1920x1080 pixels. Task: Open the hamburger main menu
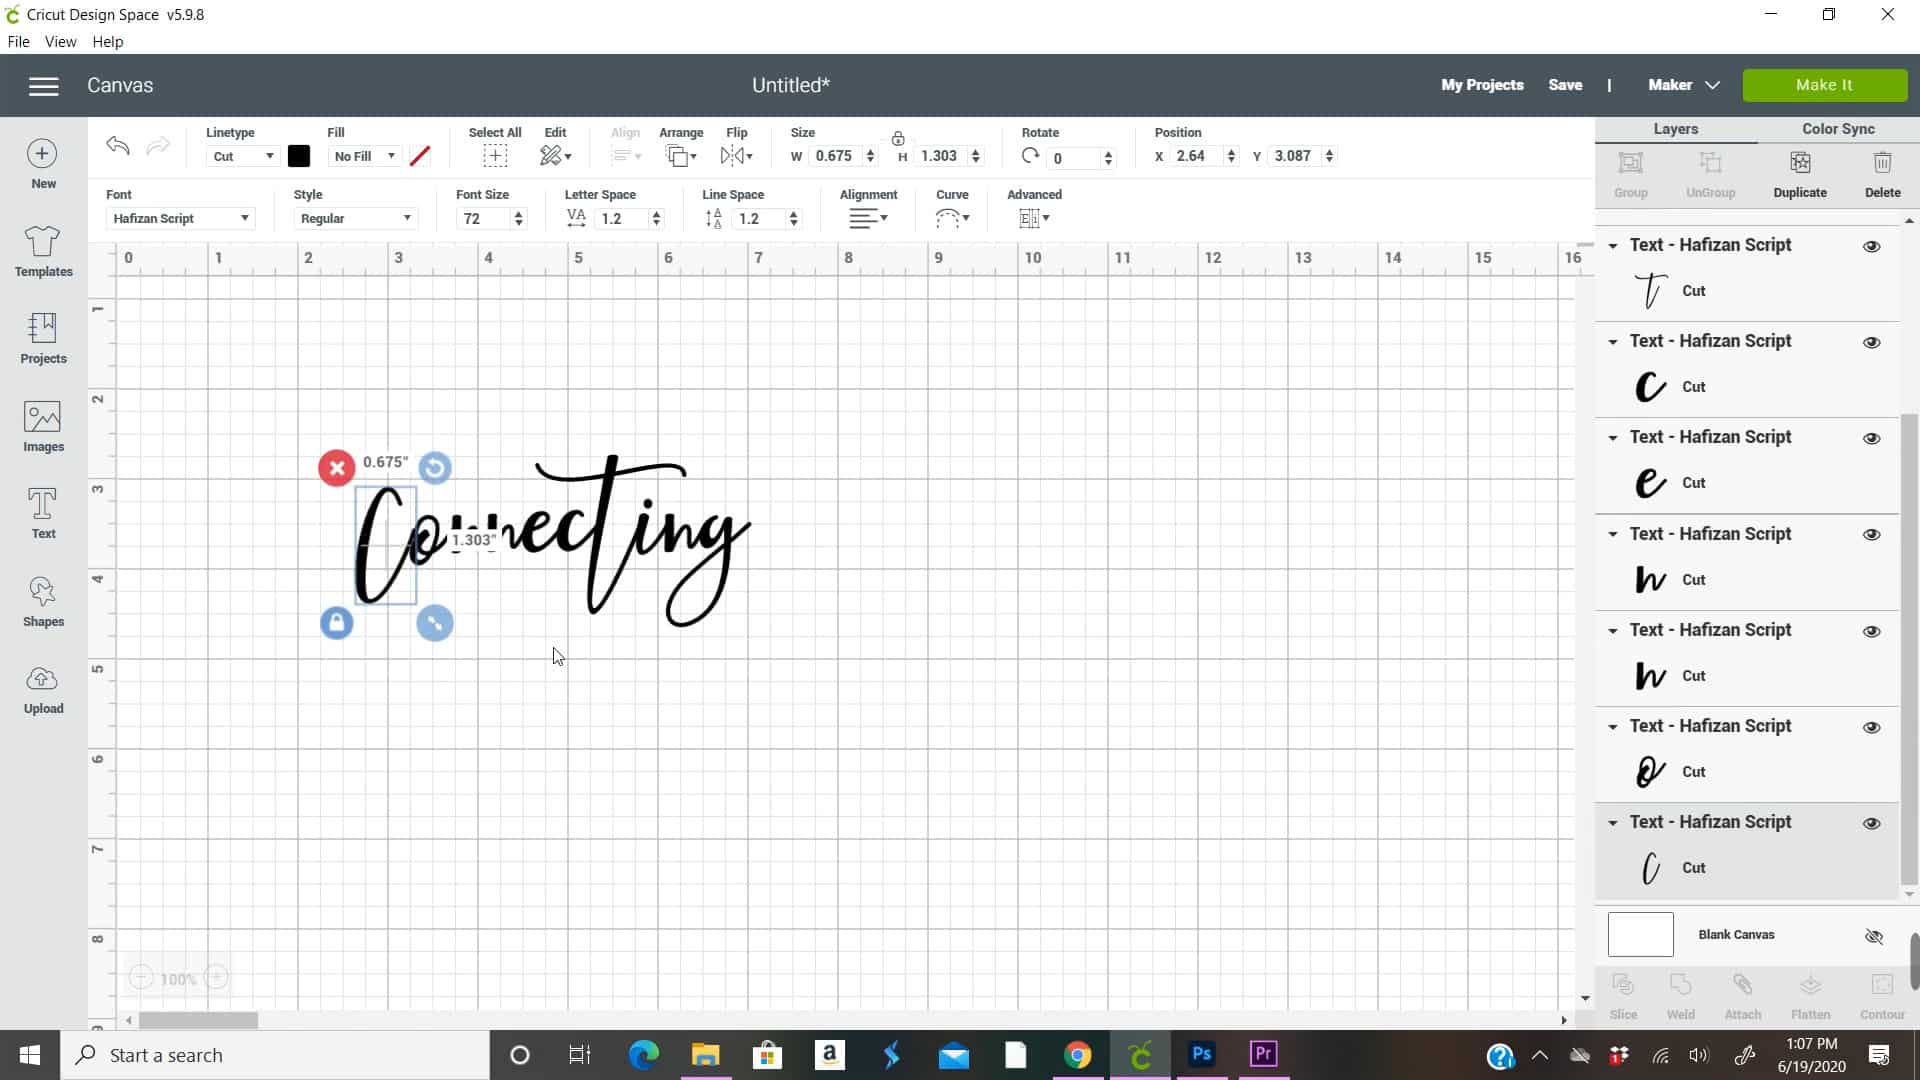43,86
